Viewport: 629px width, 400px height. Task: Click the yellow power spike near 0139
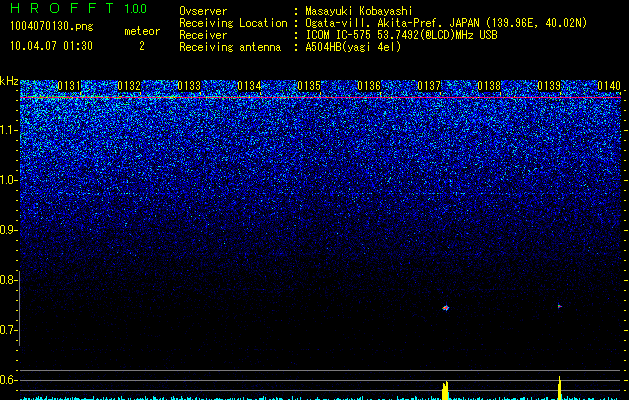(x=559, y=388)
